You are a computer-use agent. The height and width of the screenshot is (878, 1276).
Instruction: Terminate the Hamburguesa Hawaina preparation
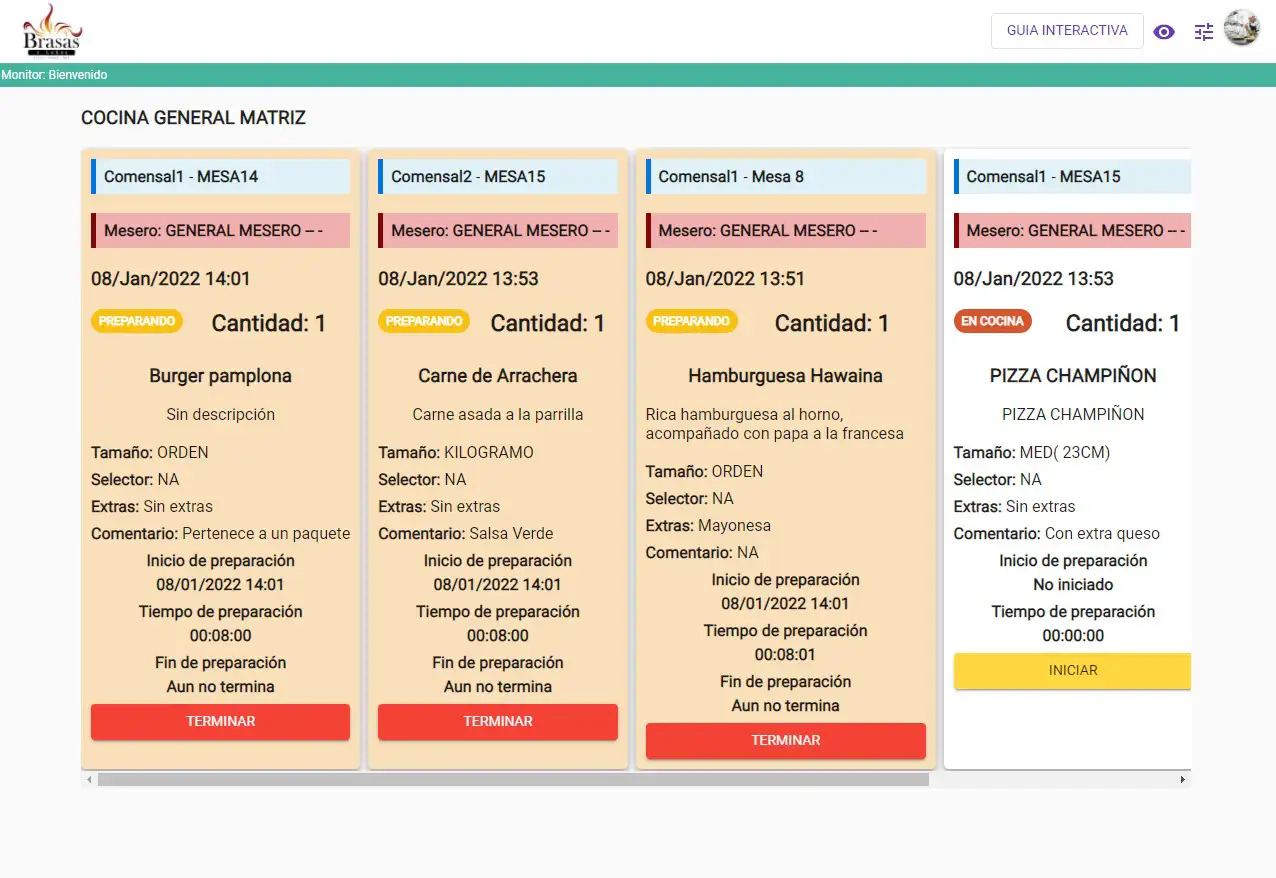click(x=785, y=741)
